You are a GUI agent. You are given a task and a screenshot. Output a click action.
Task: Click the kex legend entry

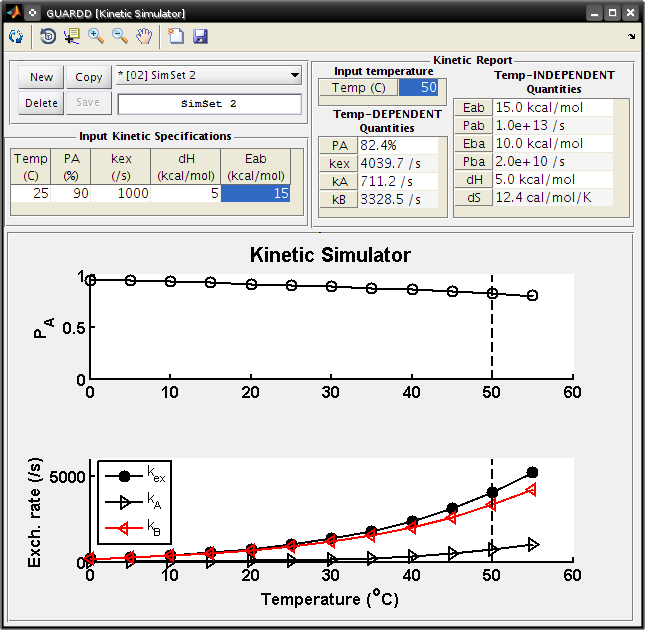pos(135,475)
